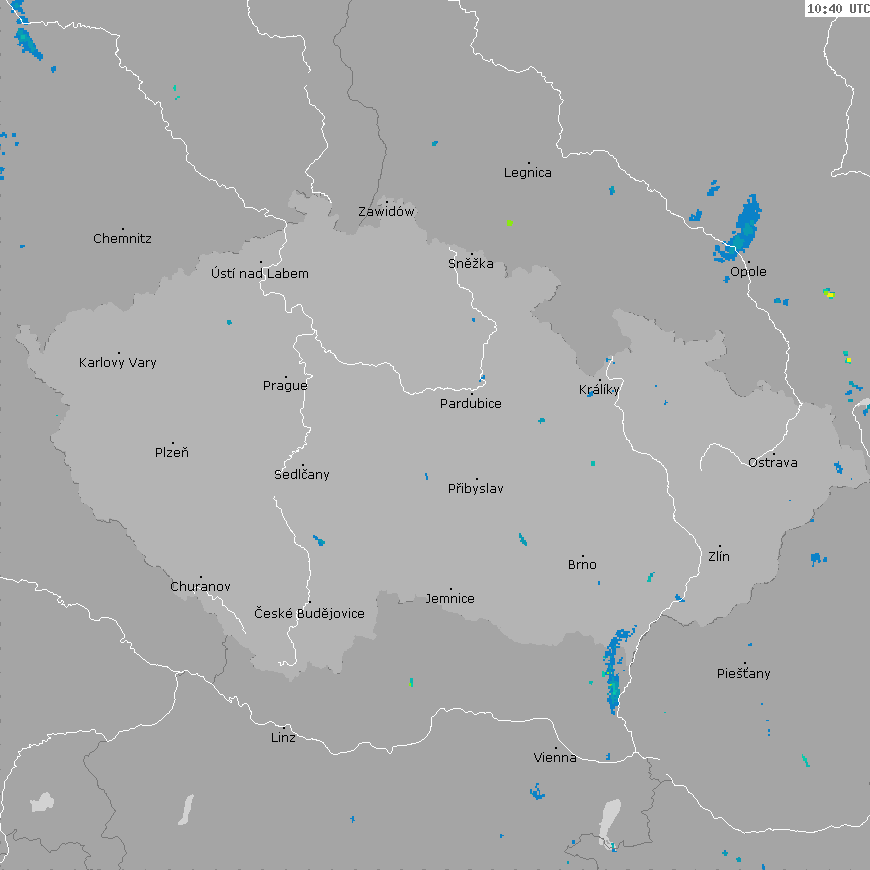The image size is (870, 870).
Task: Select the Plzeň city label
Action: (x=172, y=453)
